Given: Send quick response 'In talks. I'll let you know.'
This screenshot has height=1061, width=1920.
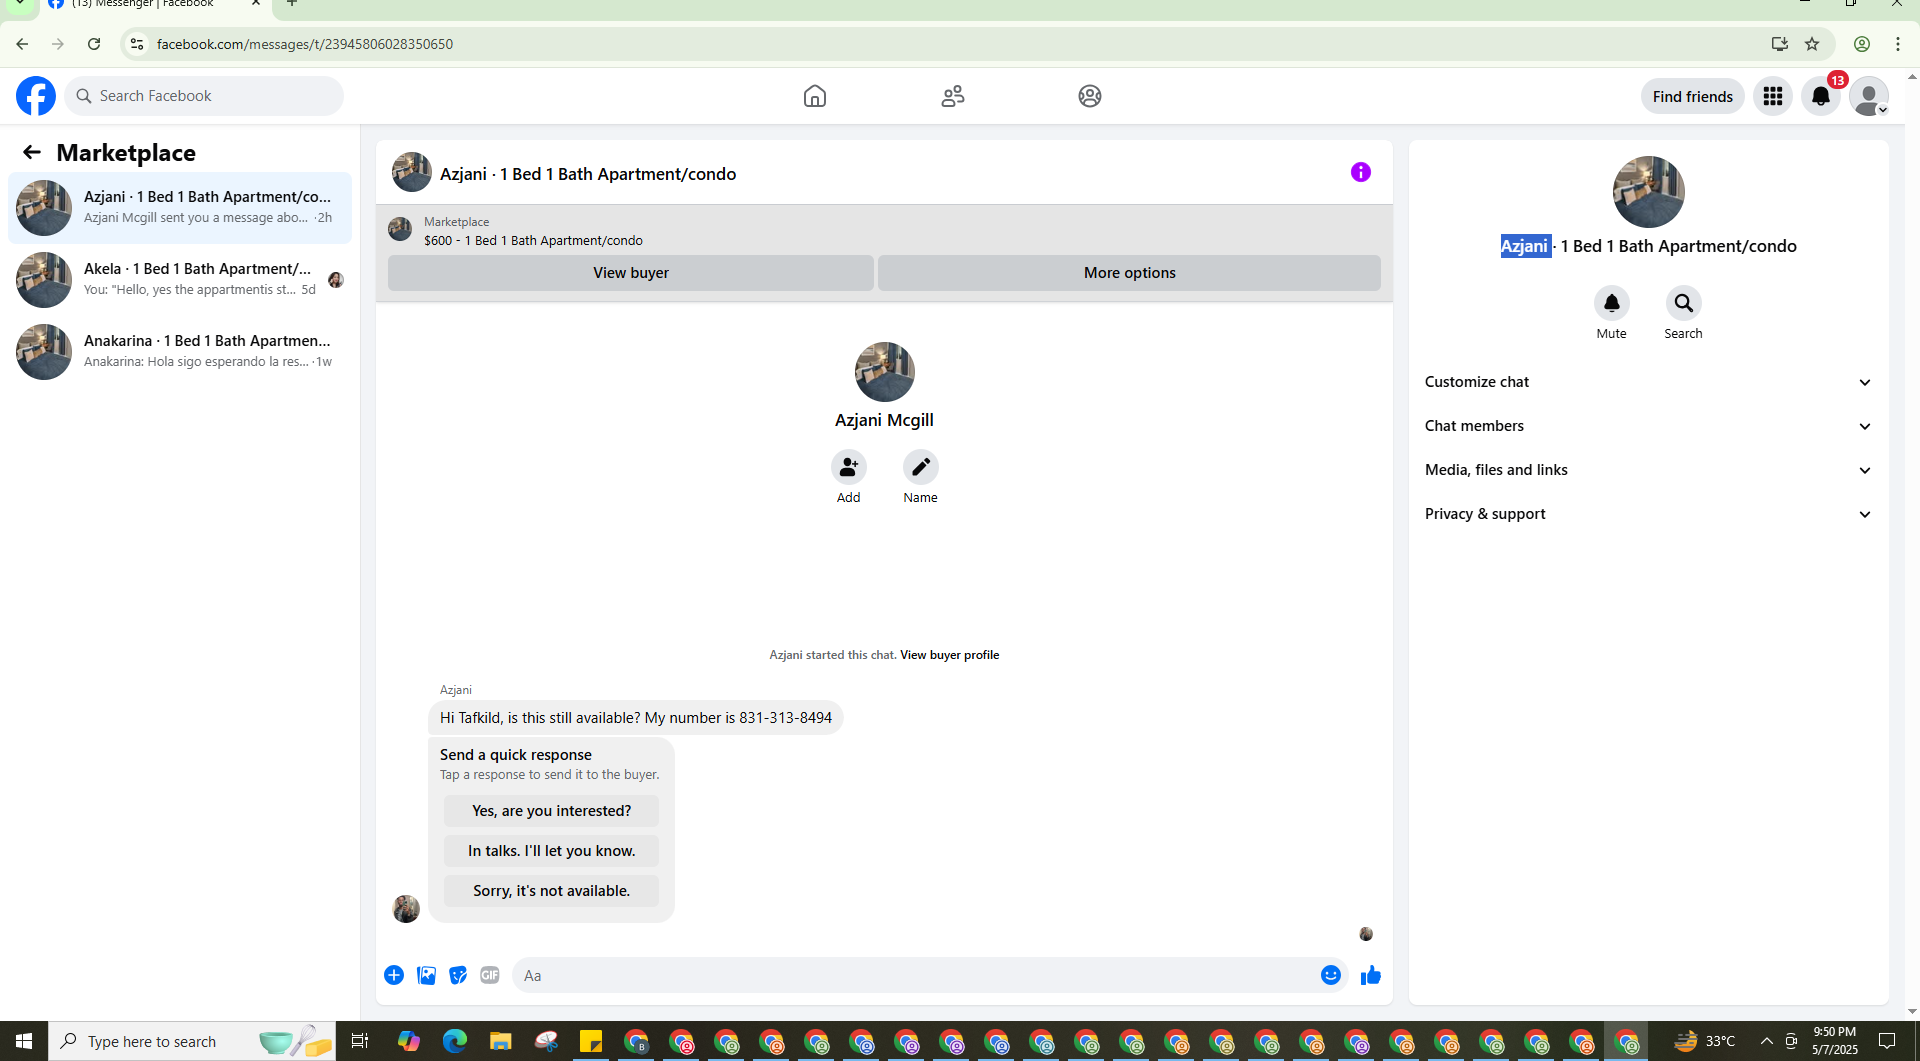Looking at the screenshot, I should click(551, 851).
